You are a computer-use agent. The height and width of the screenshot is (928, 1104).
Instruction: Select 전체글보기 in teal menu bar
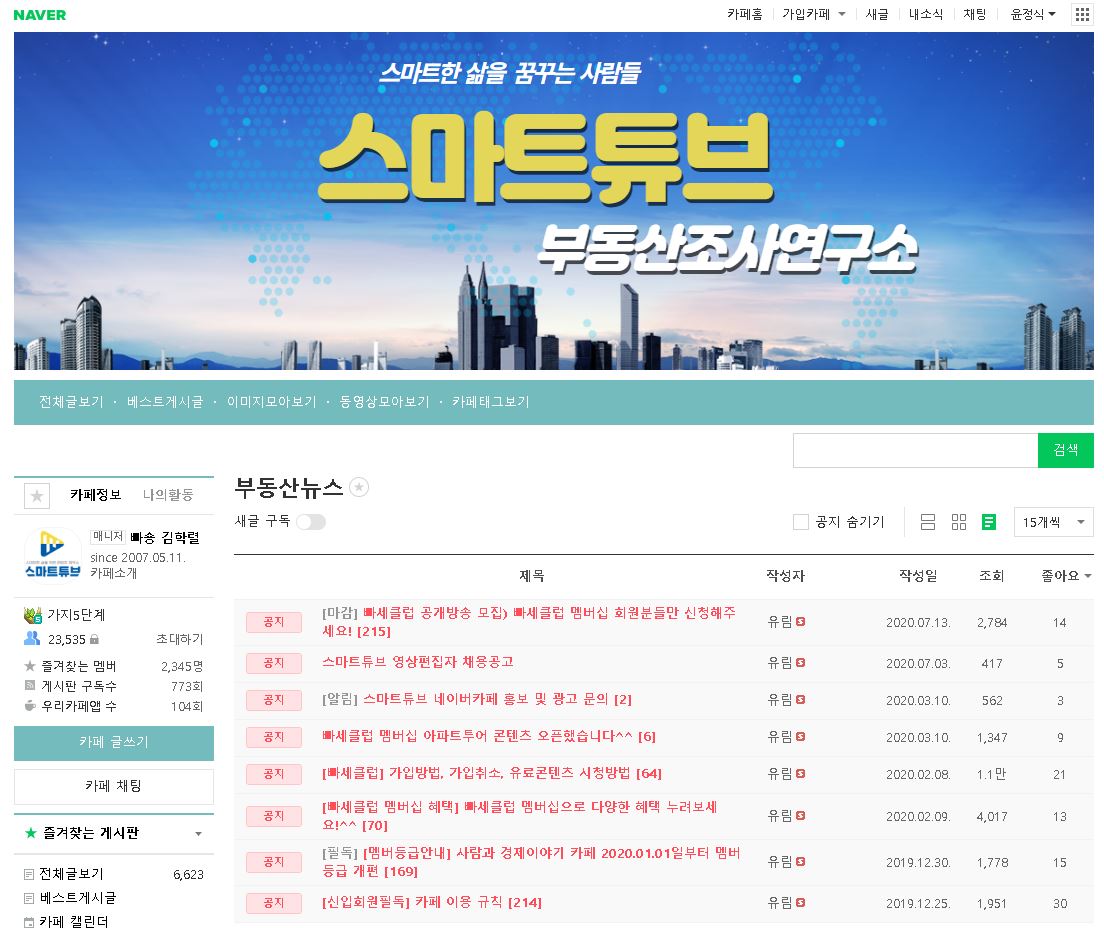click(71, 402)
